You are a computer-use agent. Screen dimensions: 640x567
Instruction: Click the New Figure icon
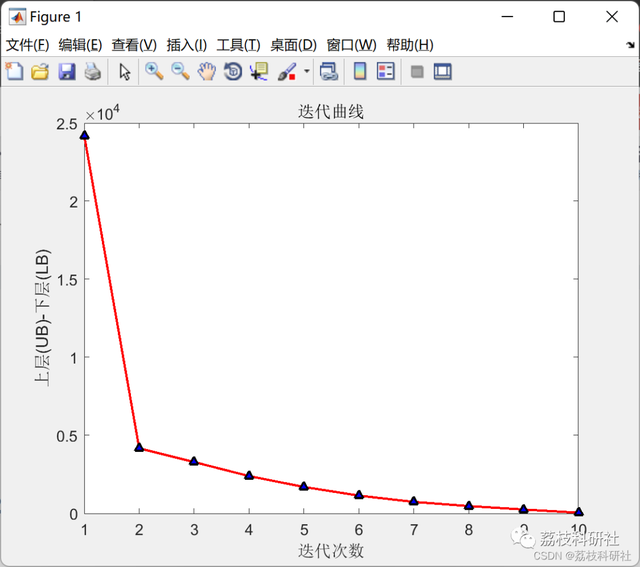pos(14,71)
